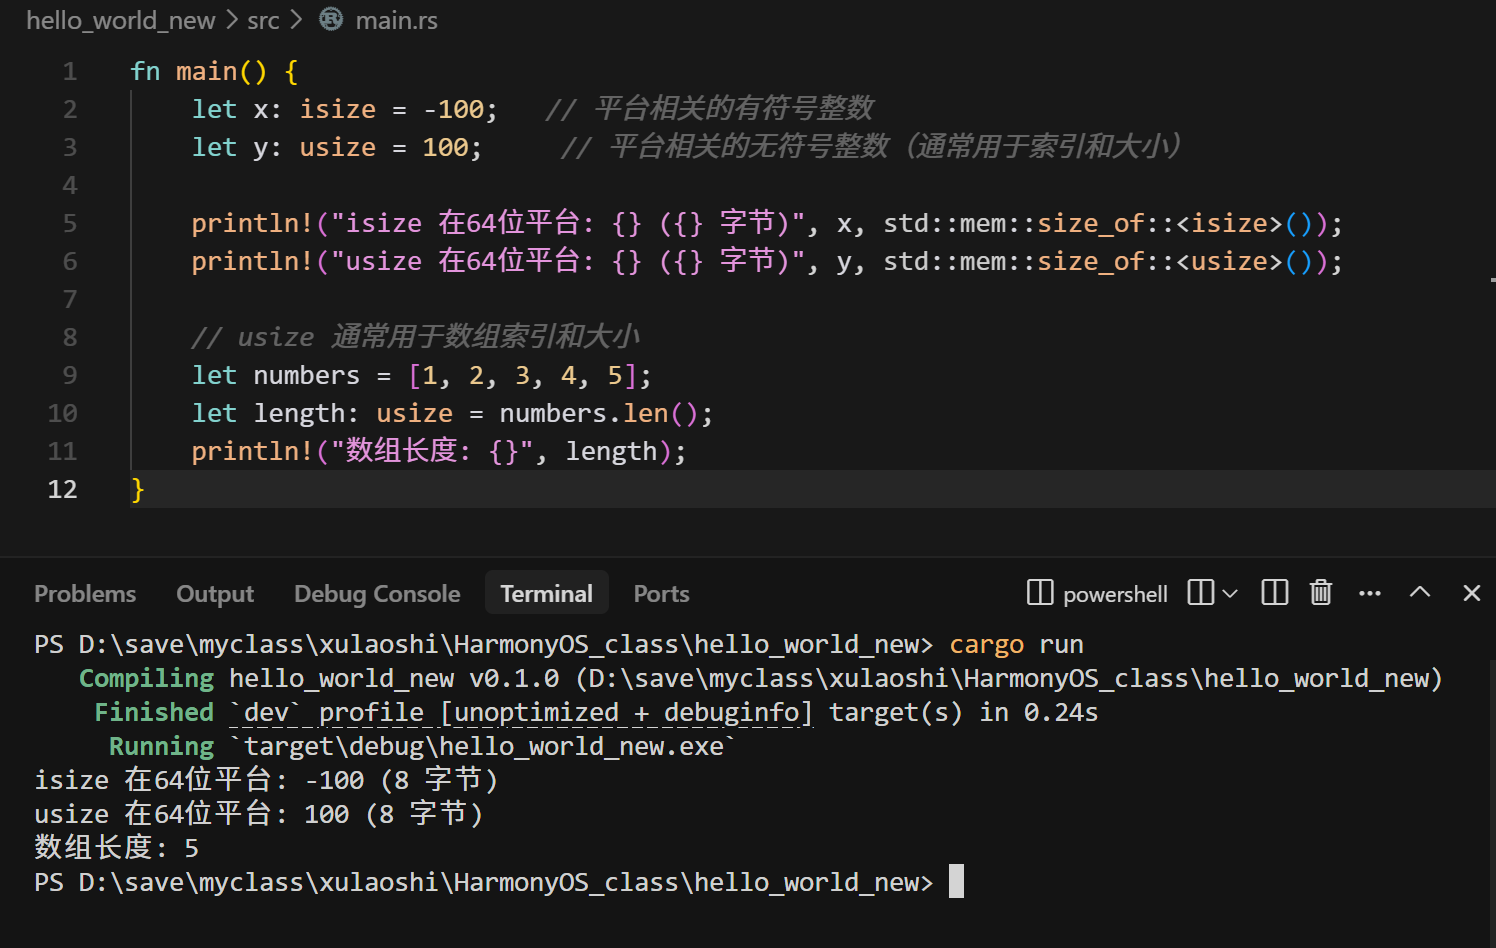Open the terminal panel more actions menu
Image resolution: width=1496 pixels, height=948 pixels.
(1370, 594)
